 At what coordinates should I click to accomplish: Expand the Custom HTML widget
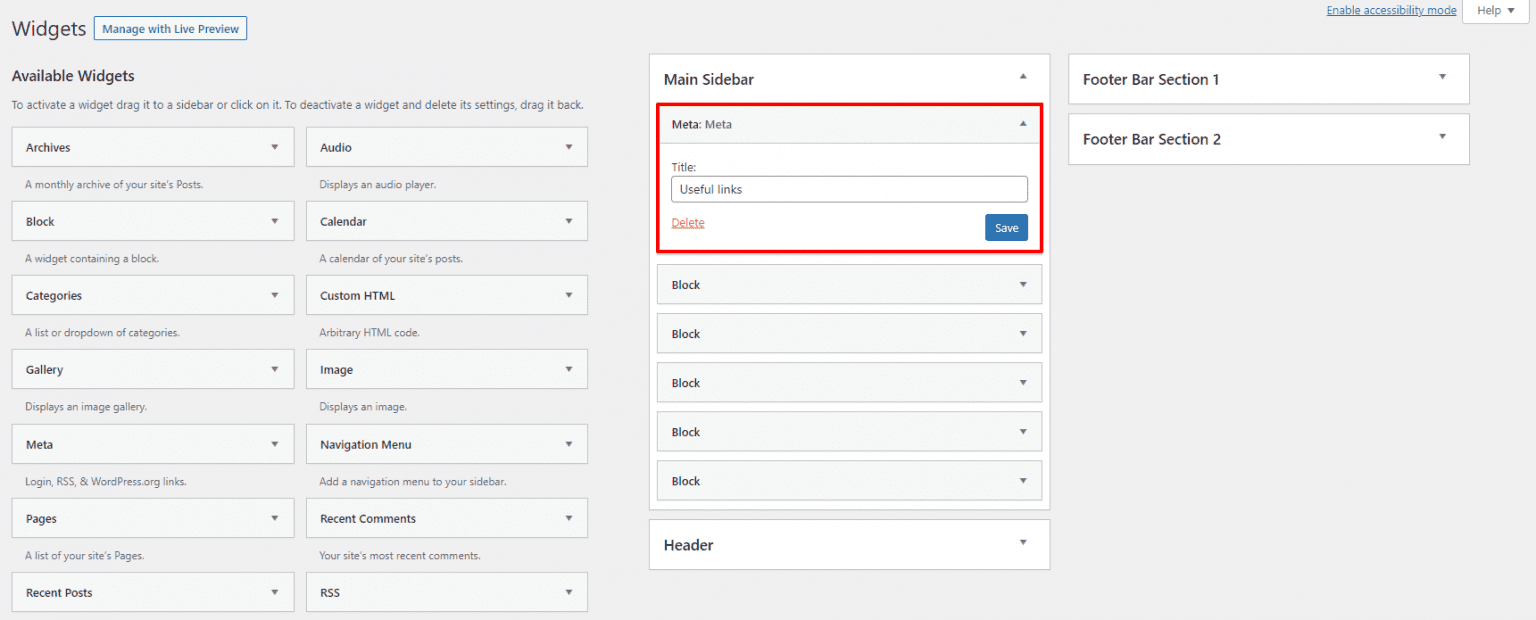(x=569, y=295)
